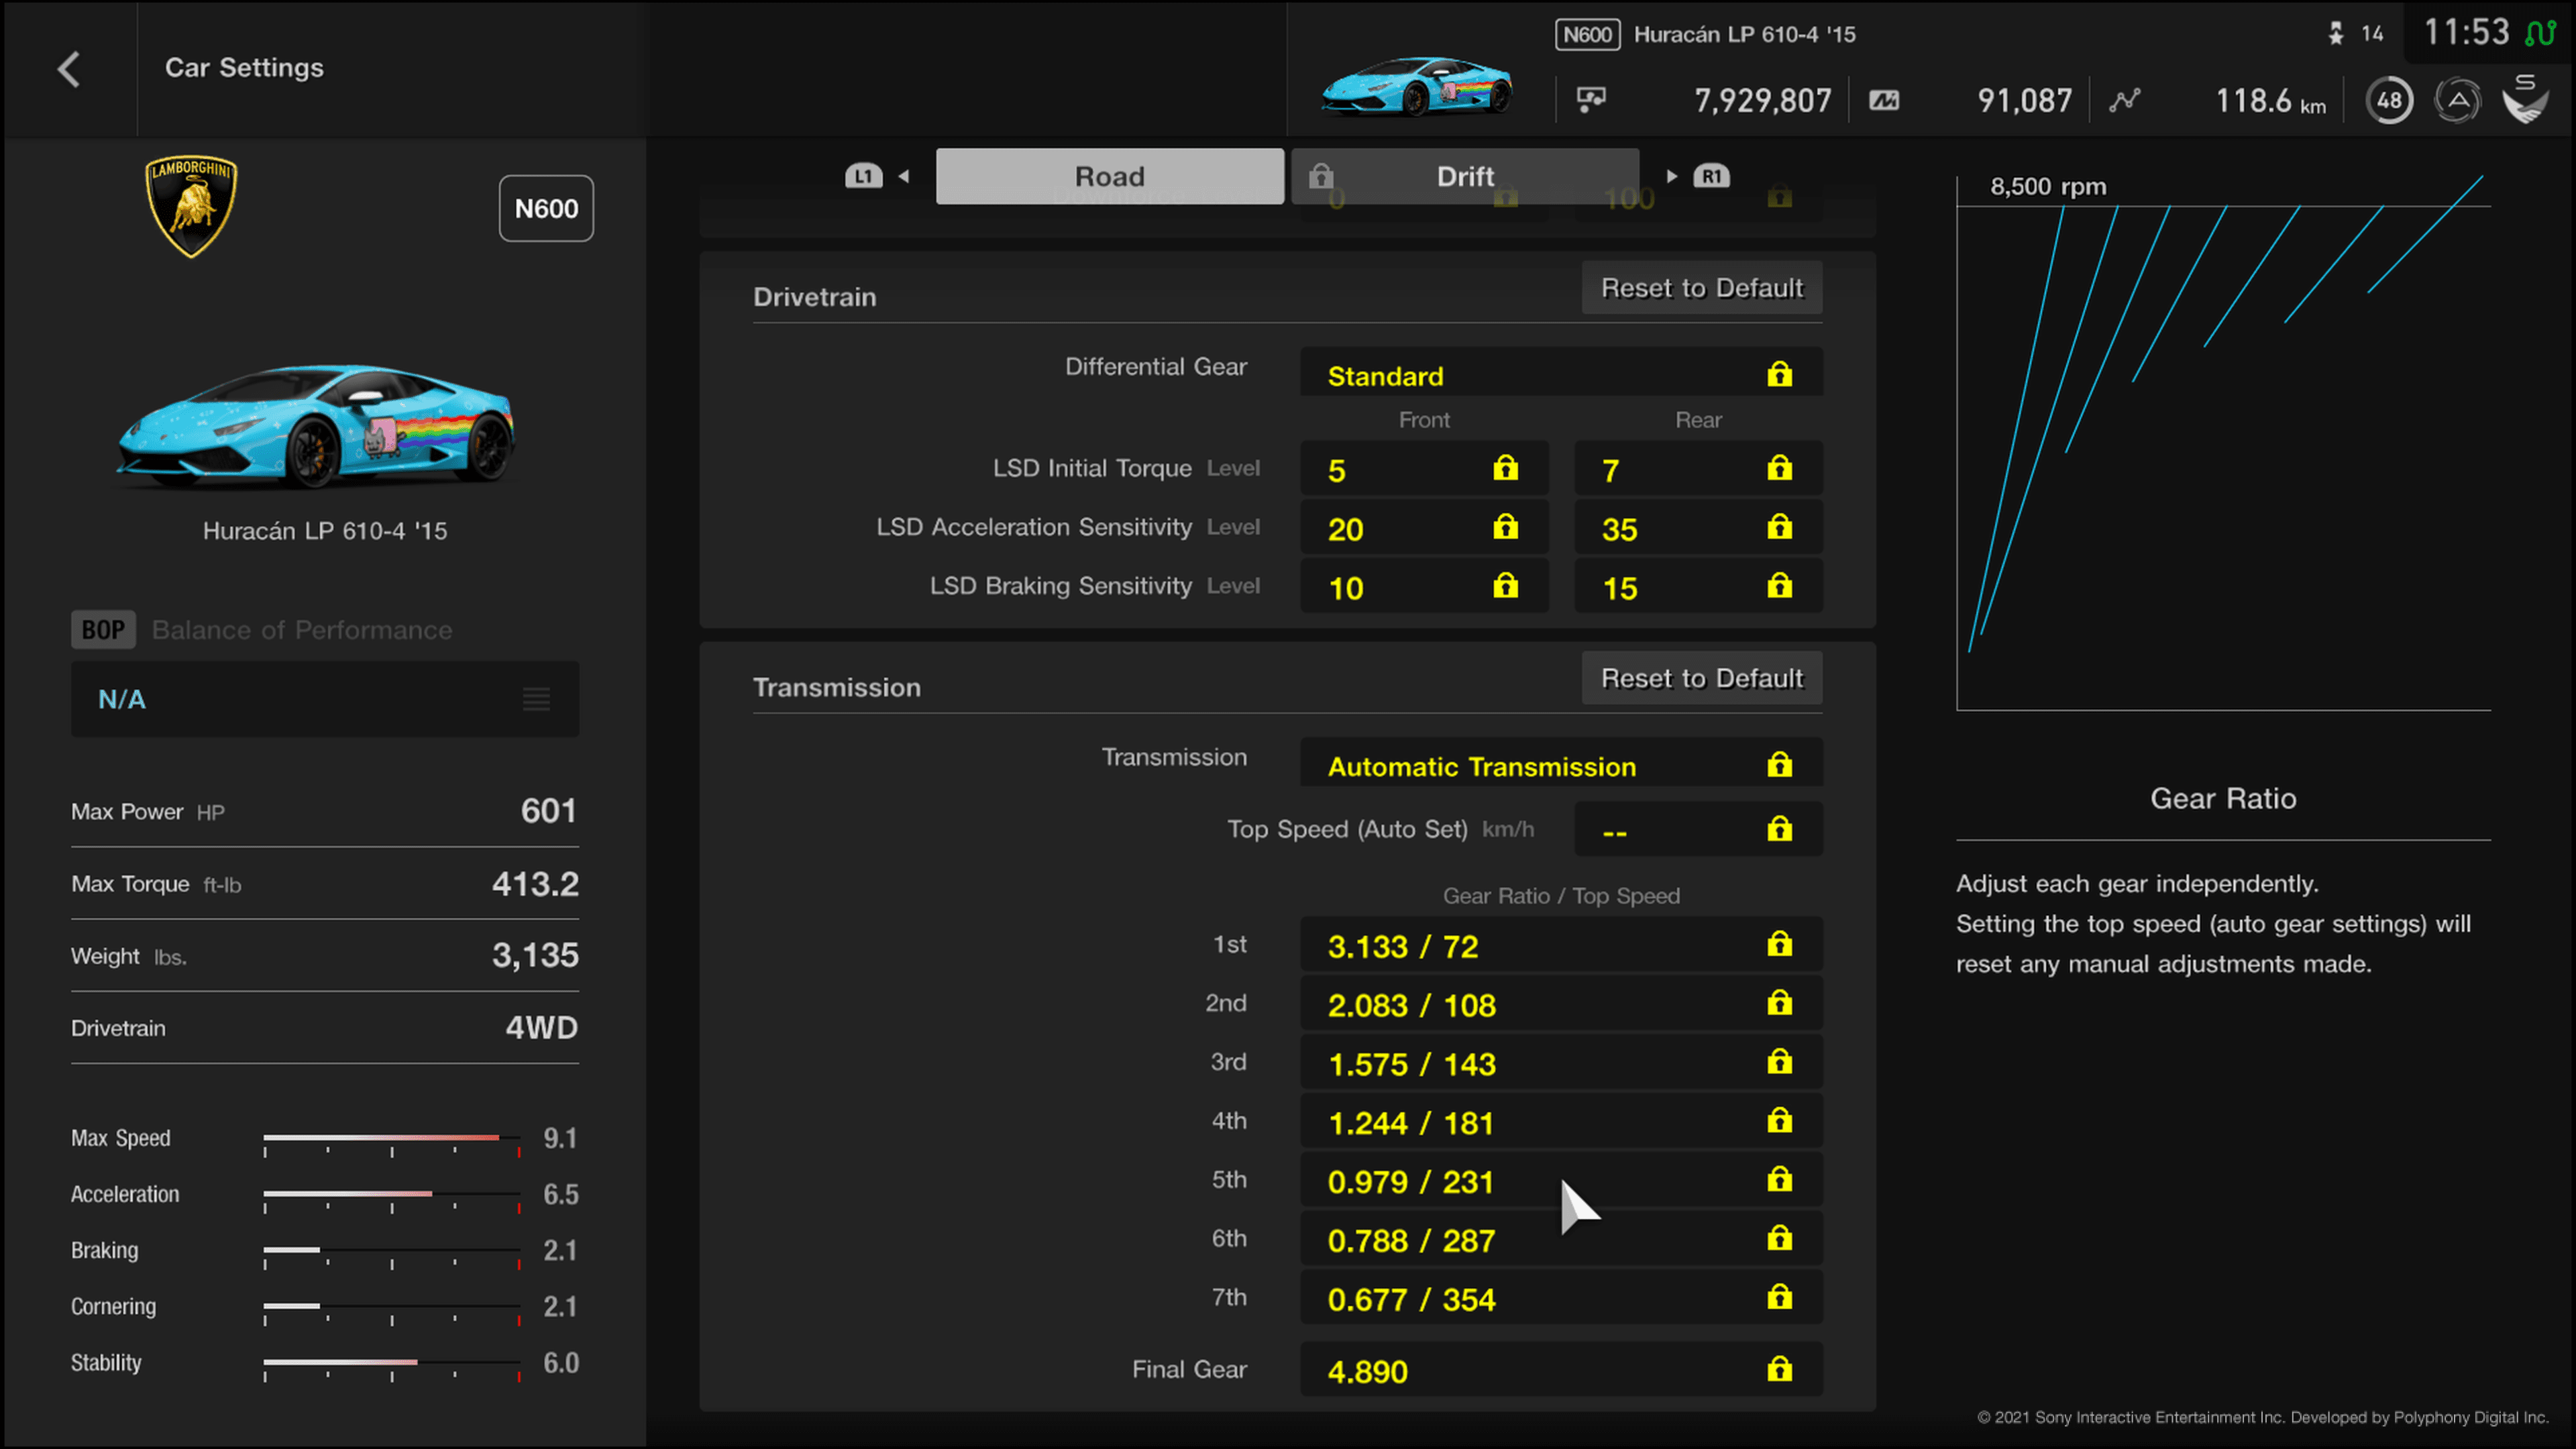Click the Lamborghini brand emblem
Viewport: 2576px width, 1449px height.
click(x=191, y=206)
